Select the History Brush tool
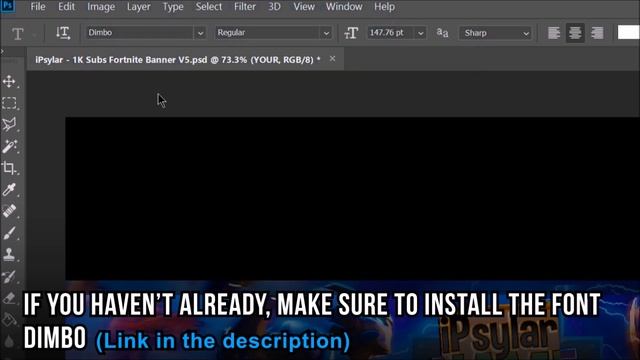The image size is (640, 360). 9,276
